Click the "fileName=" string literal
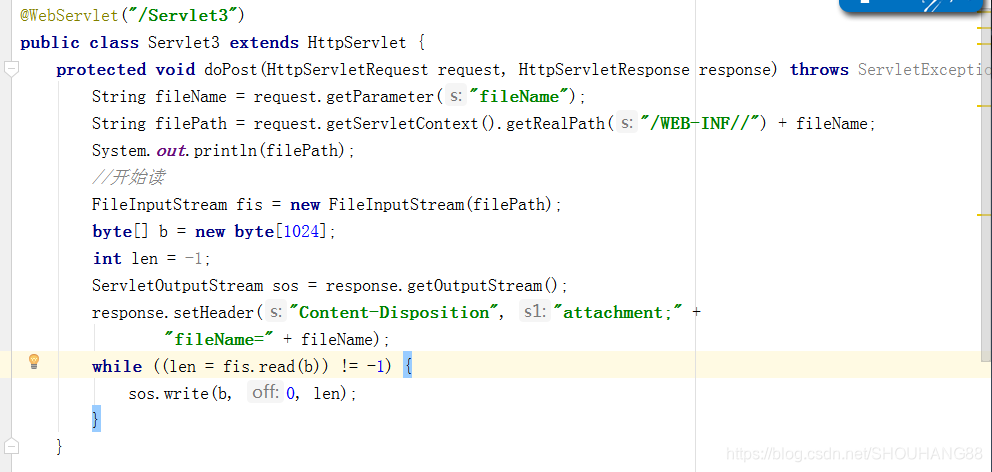Image resolution: width=992 pixels, height=472 pixels. pyautogui.click(x=219, y=340)
